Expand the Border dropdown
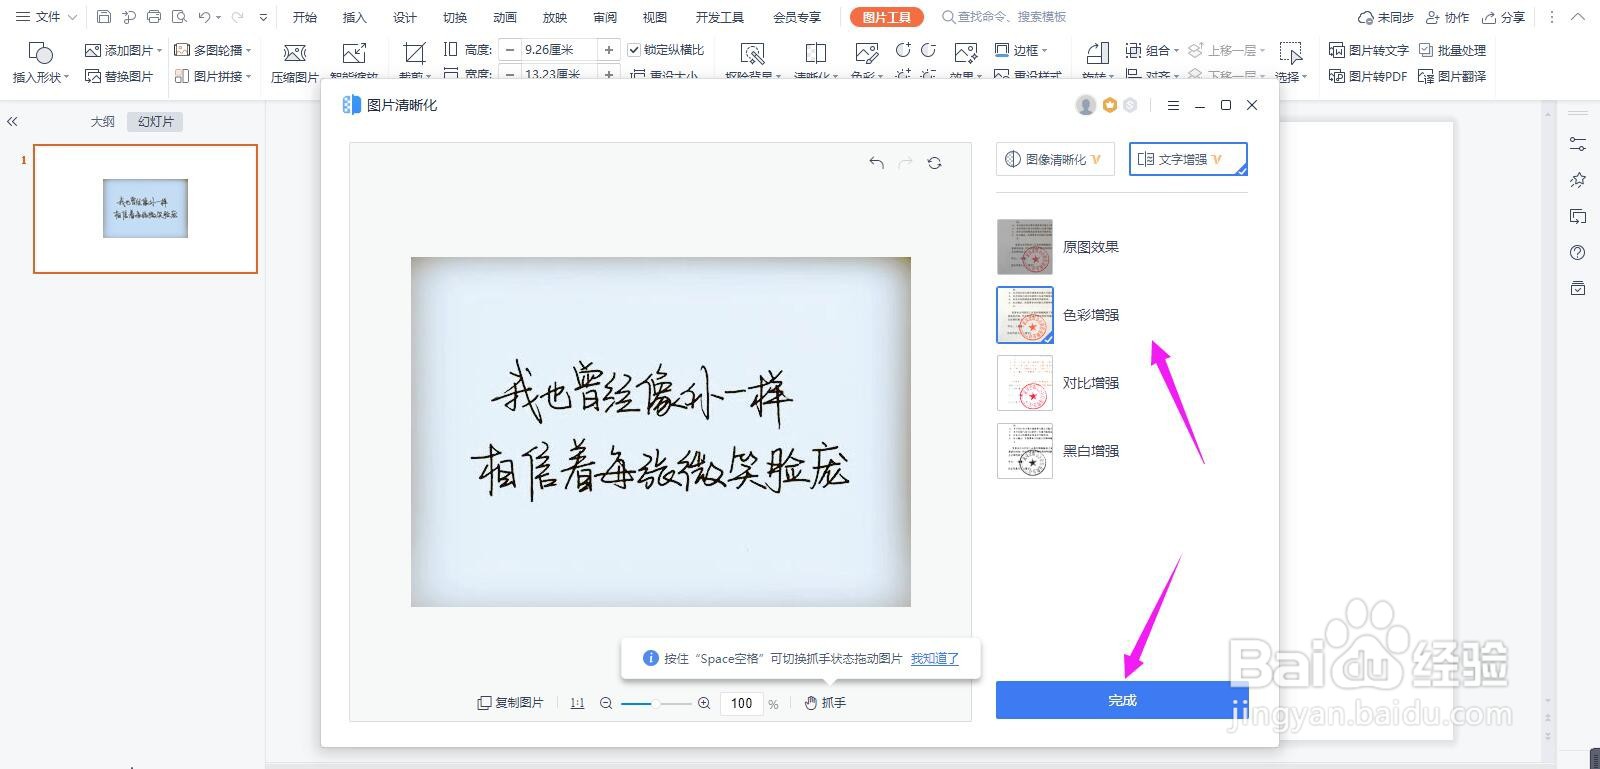 point(1044,50)
